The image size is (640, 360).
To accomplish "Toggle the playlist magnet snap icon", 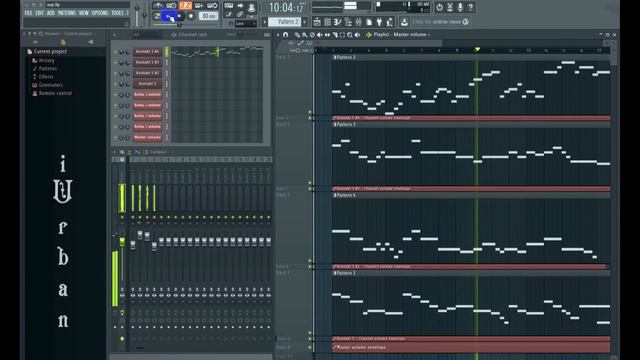I will pyautogui.click(x=285, y=35).
